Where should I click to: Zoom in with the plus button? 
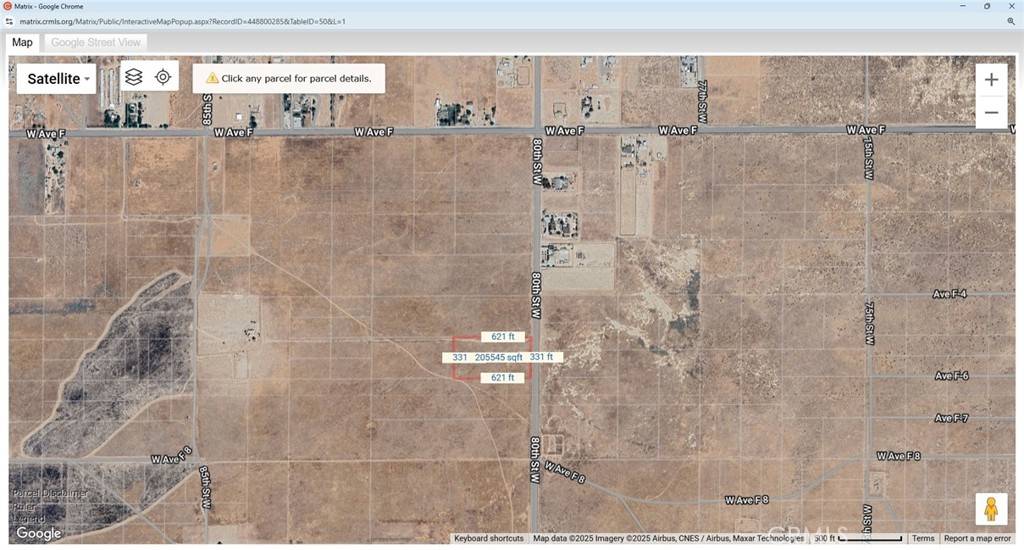tap(990, 80)
